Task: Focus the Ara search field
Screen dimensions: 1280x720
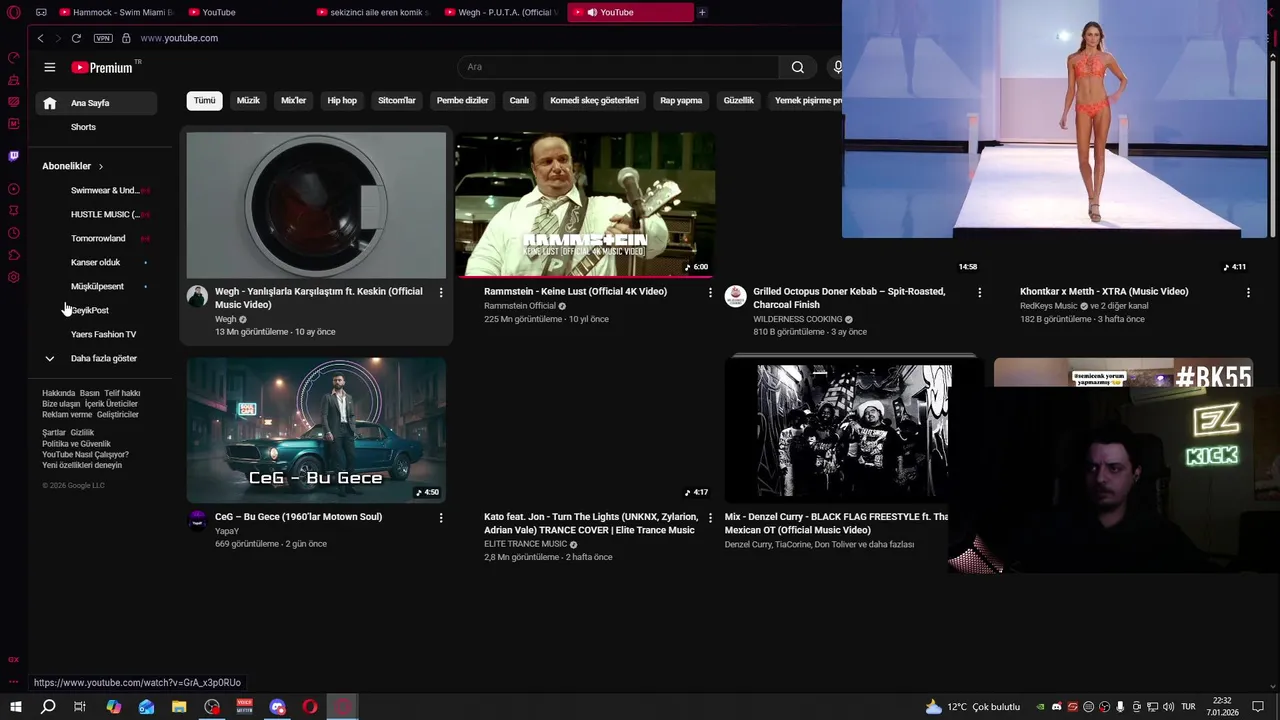Action: (x=618, y=67)
